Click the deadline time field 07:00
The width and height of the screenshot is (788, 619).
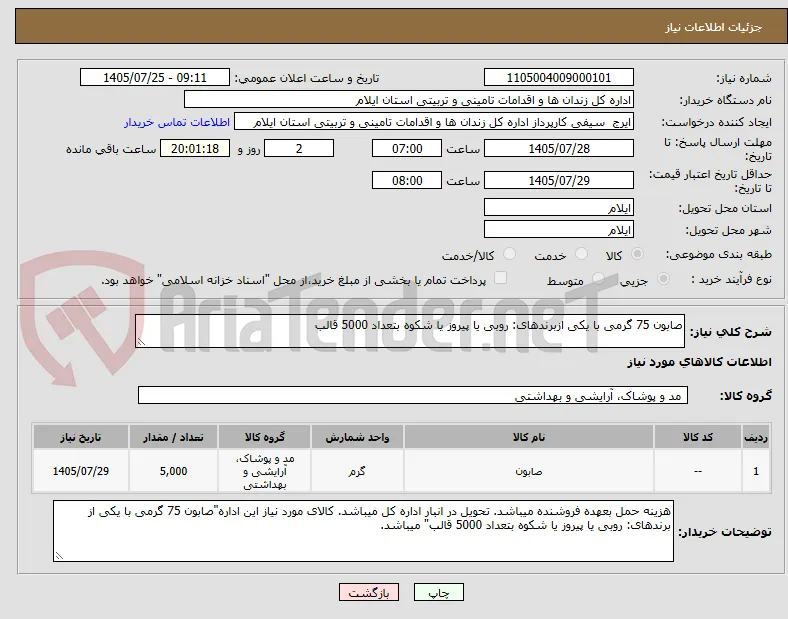click(x=407, y=148)
